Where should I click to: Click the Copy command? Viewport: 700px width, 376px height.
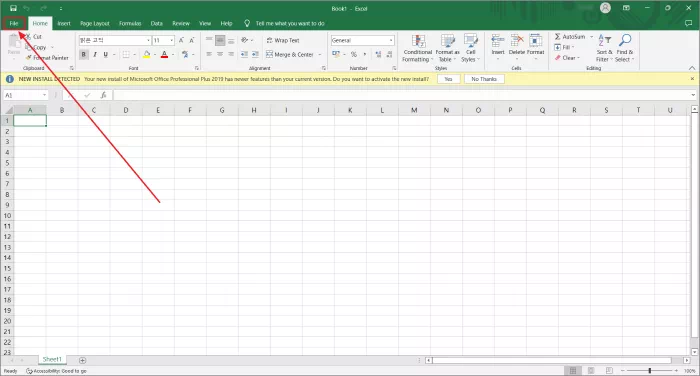click(37, 47)
